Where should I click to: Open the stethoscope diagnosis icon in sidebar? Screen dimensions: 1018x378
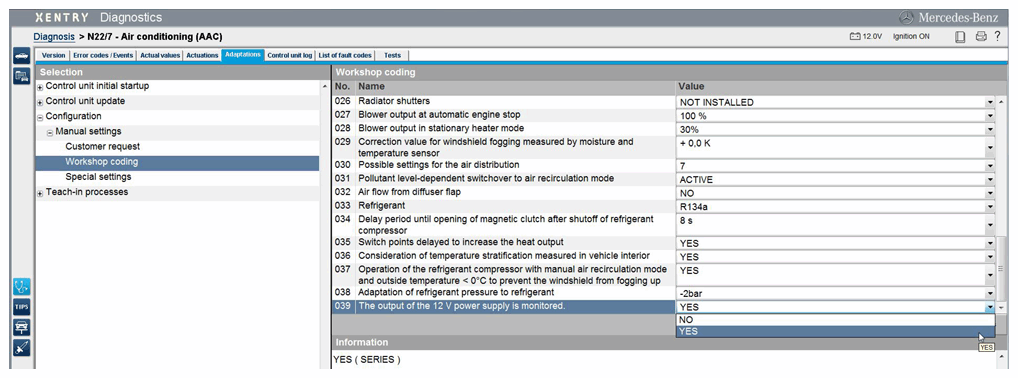coord(21,286)
